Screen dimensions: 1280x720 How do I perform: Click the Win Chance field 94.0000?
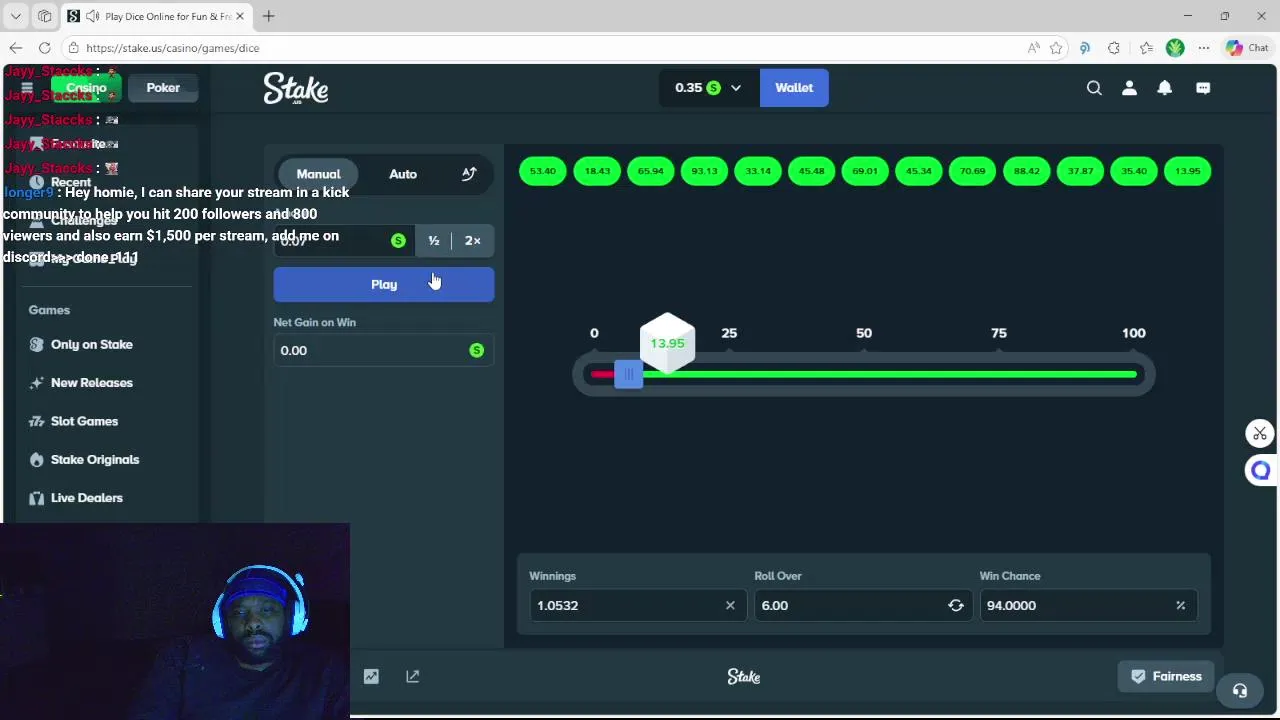[x=1088, y=605]
